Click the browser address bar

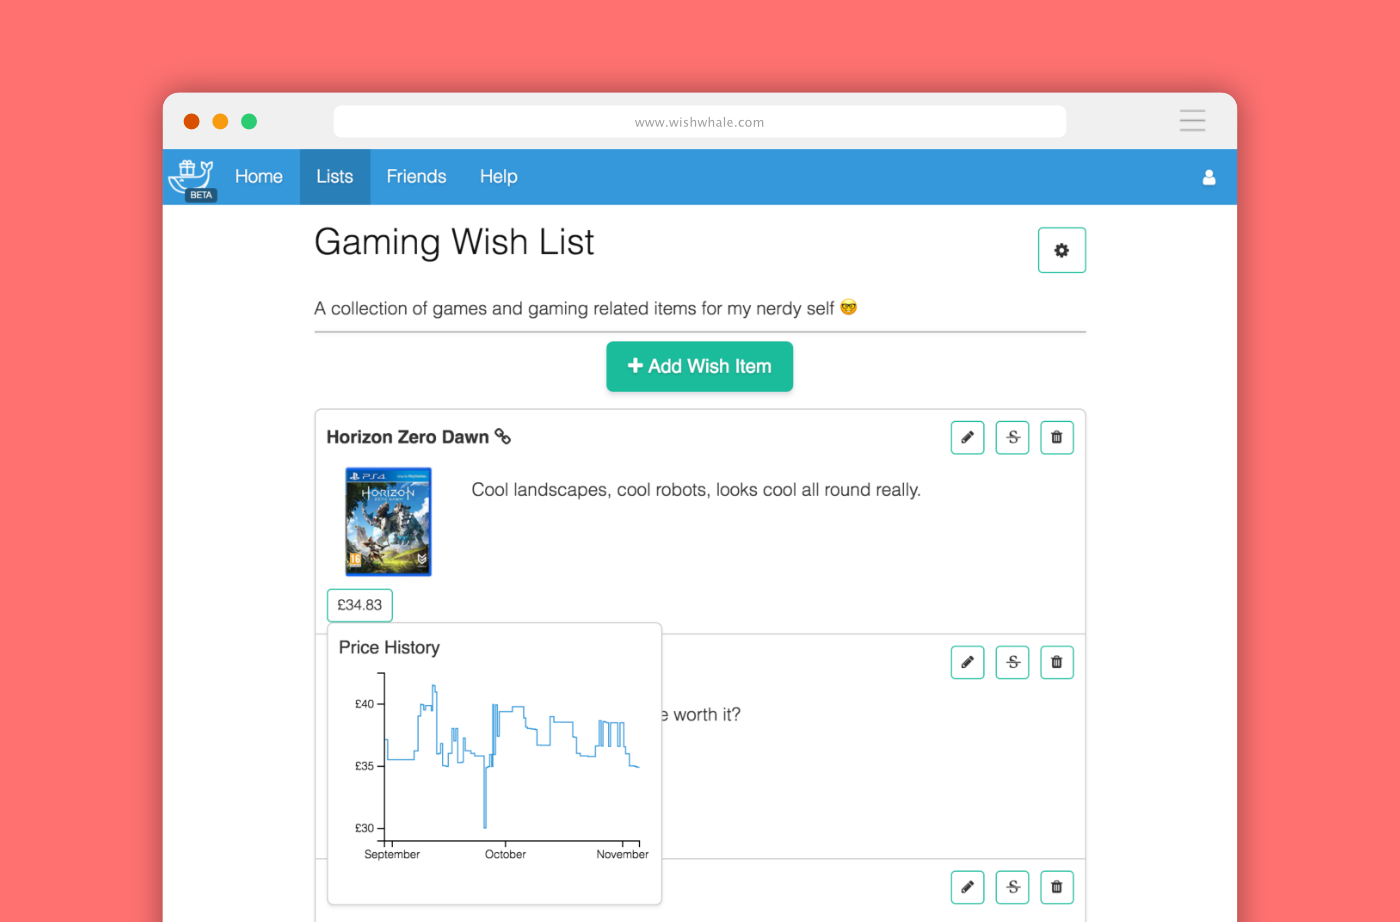click(699, 121)
